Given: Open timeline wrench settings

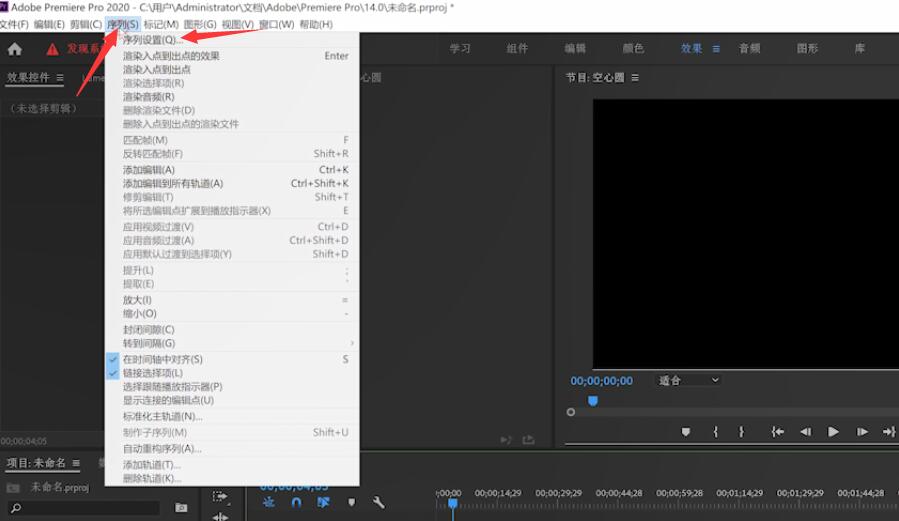Looking at the screenshot, I should pyautogui.click(x=378, y=503).
